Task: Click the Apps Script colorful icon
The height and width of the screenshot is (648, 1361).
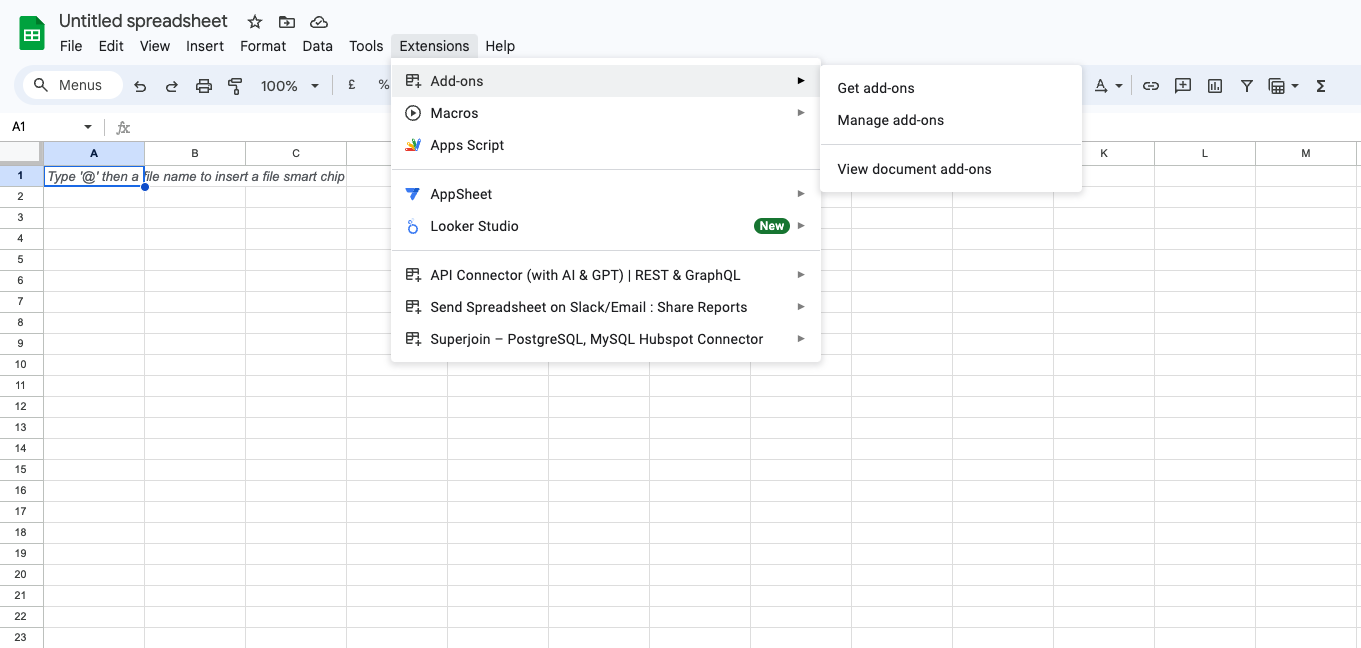Action: click(x=413, y=145)
